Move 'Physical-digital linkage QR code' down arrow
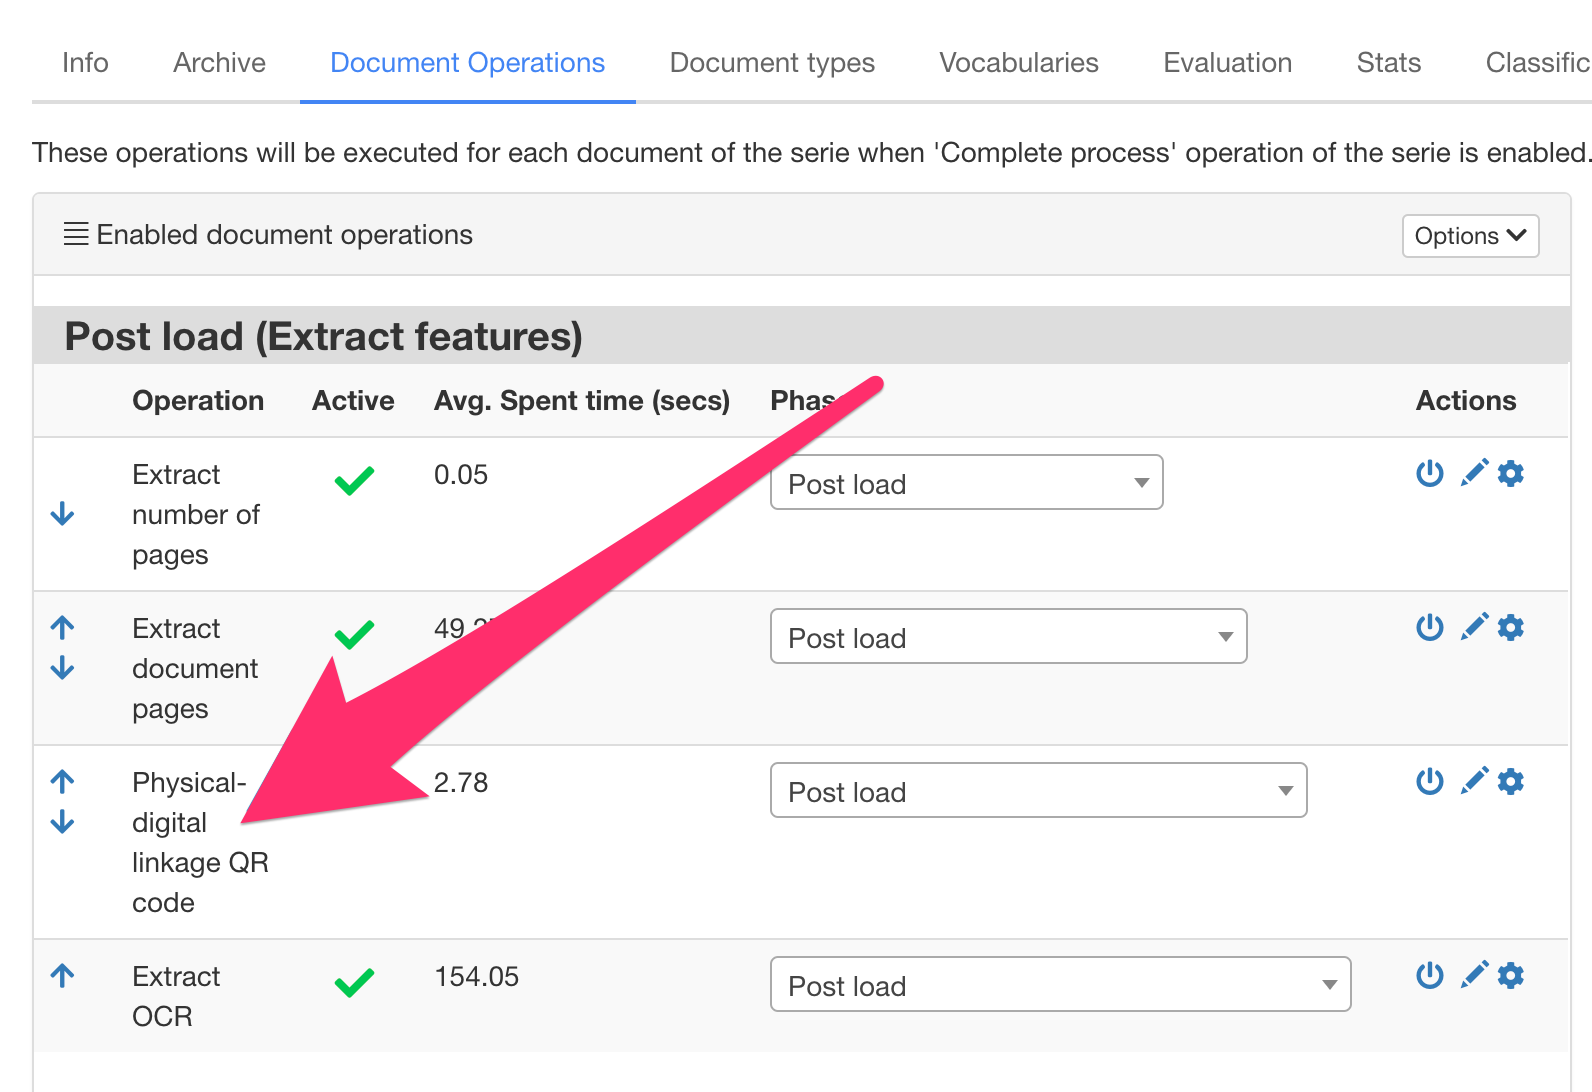 click(62, 822)
